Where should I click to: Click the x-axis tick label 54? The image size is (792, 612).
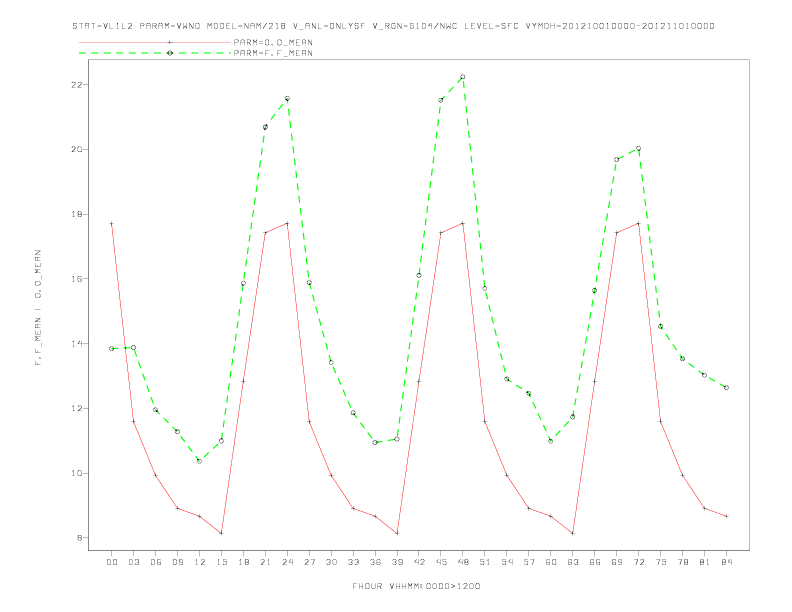pos(507,562)
